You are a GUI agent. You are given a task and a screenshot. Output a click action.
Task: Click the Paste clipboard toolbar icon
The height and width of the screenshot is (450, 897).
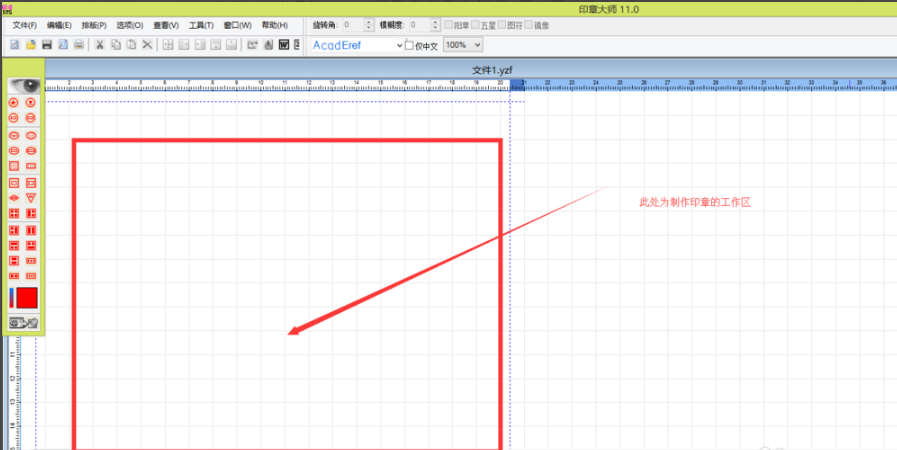point(132,45)
